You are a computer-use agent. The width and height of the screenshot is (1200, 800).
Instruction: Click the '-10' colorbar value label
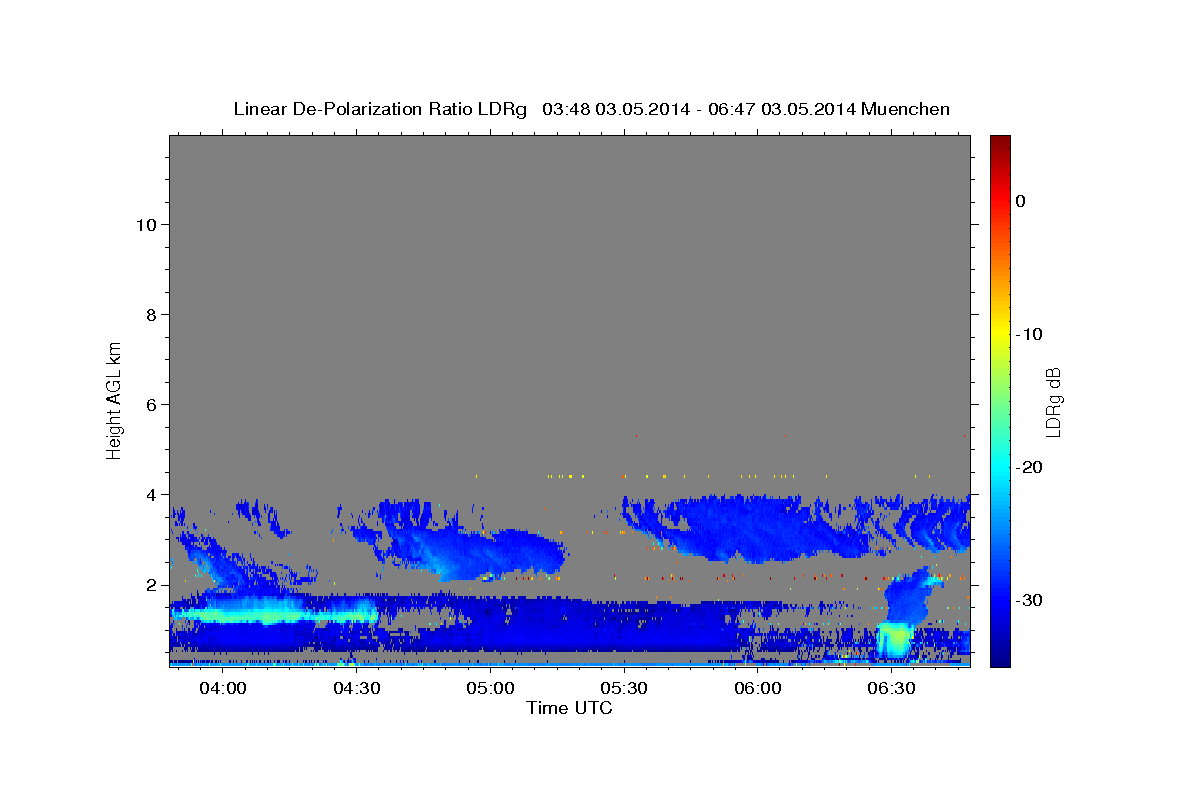pyautogui.click(x=1029, y=334)
